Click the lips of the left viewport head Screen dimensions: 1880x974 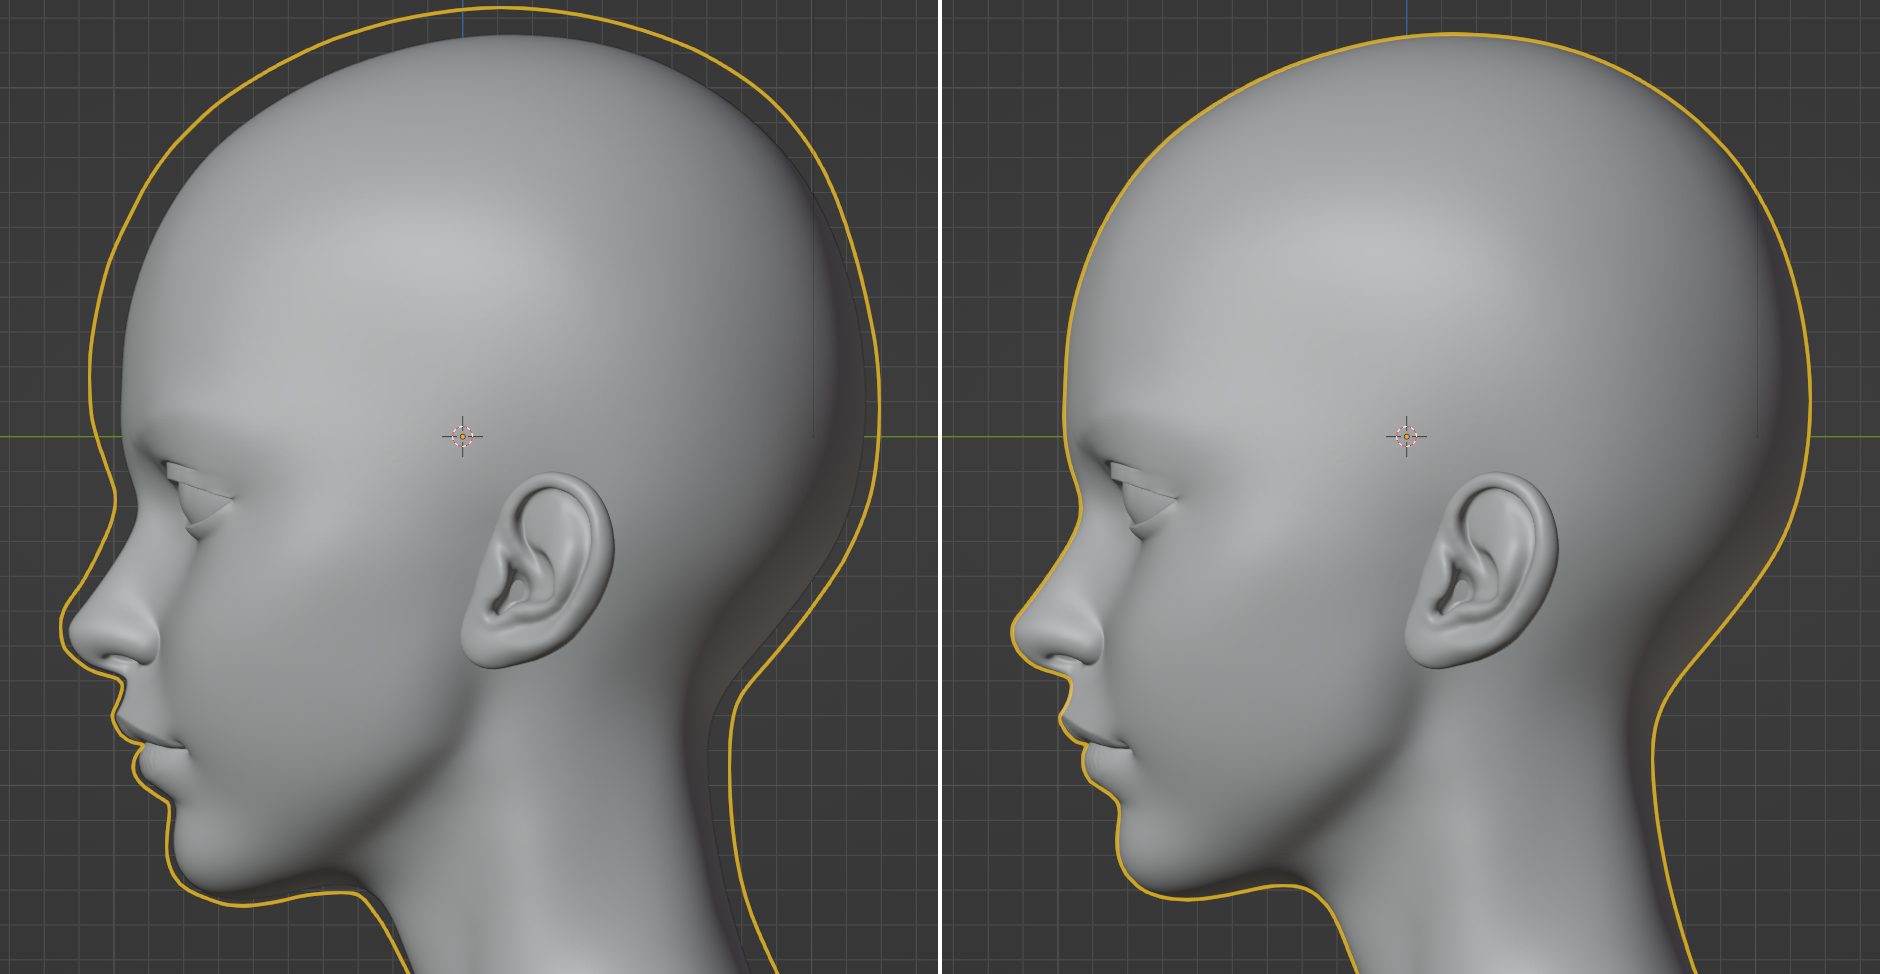click(x=150, y=746)
